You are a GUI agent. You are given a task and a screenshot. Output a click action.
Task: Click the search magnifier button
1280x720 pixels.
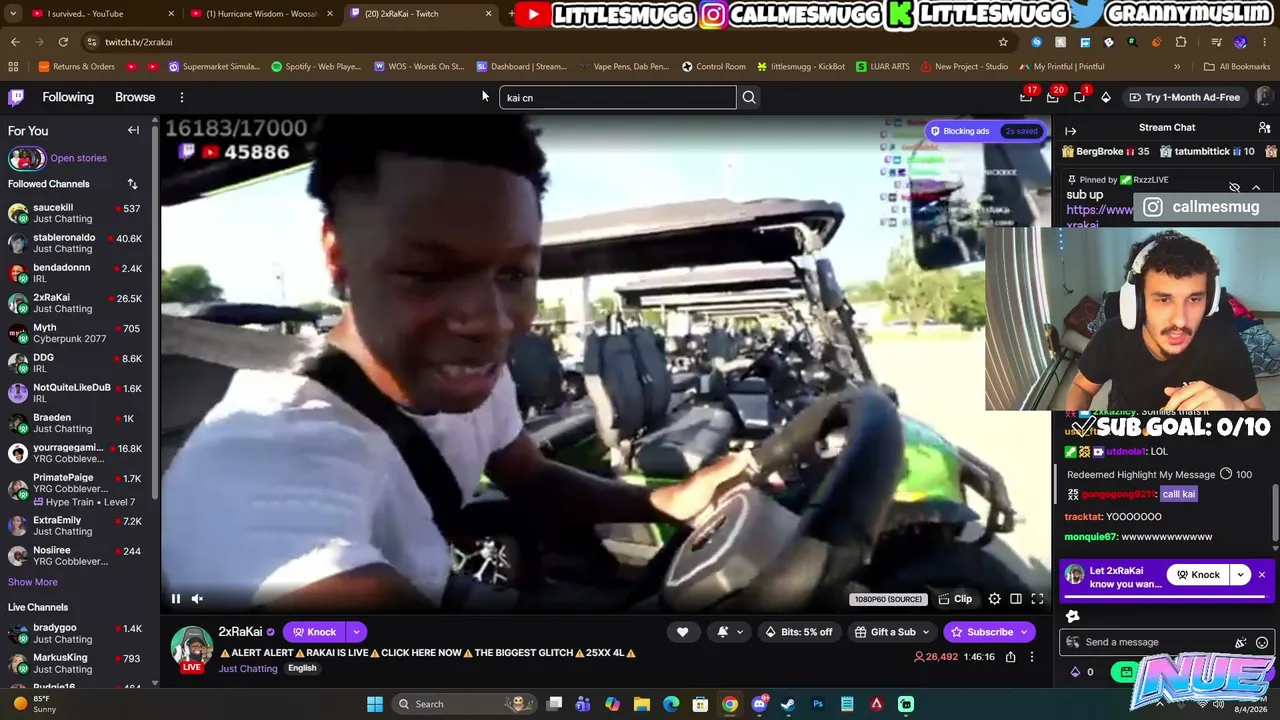pos(749,97)
